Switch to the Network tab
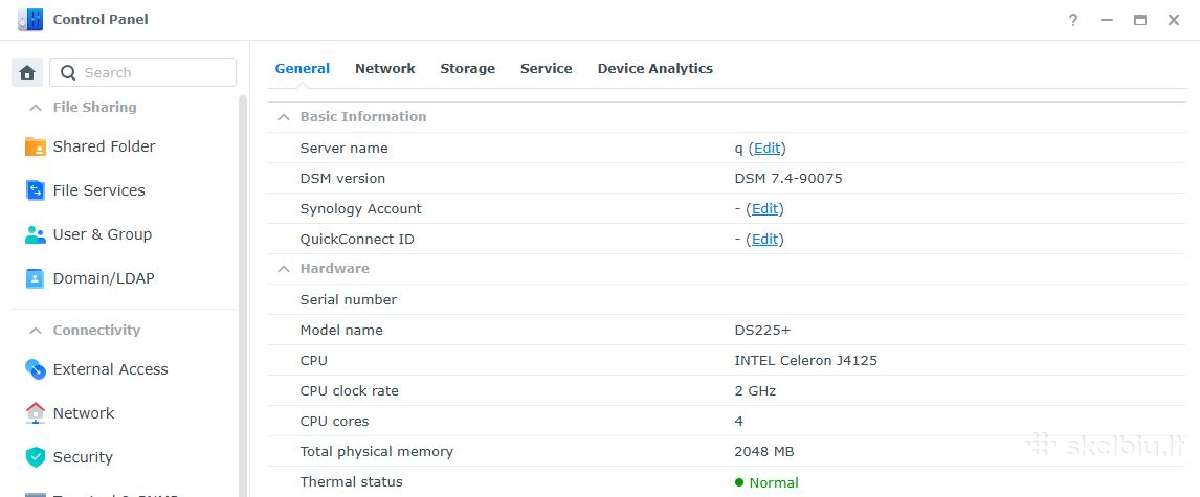 tap(385, 69)
